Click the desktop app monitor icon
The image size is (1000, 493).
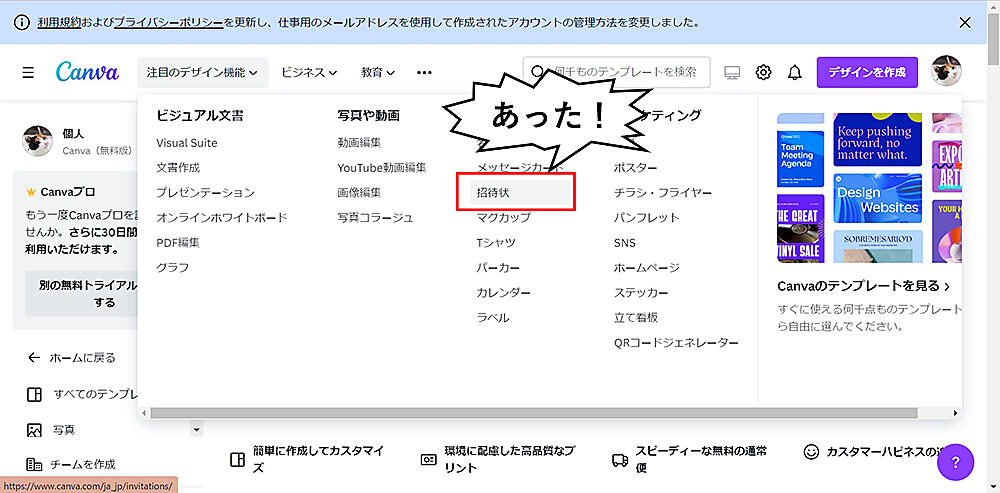click(732, 72)
